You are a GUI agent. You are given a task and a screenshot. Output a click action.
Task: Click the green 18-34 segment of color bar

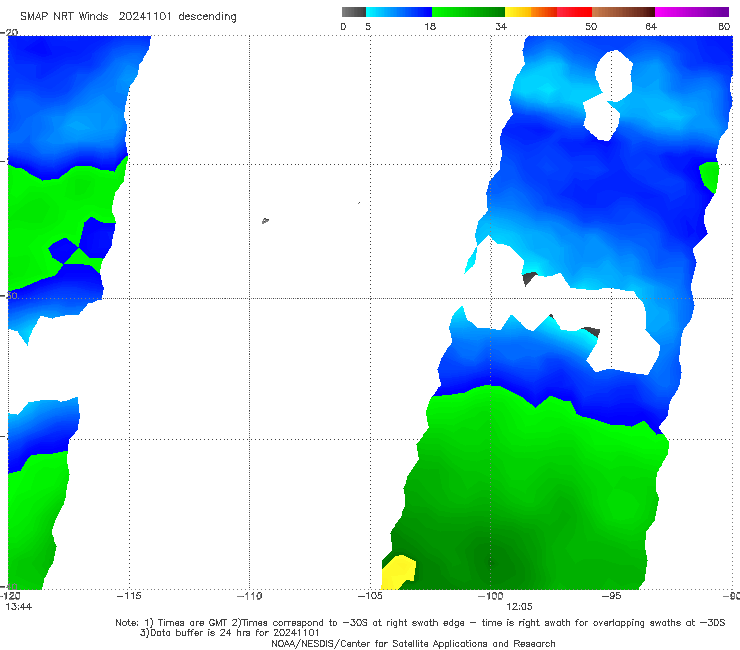coord(468,12)
